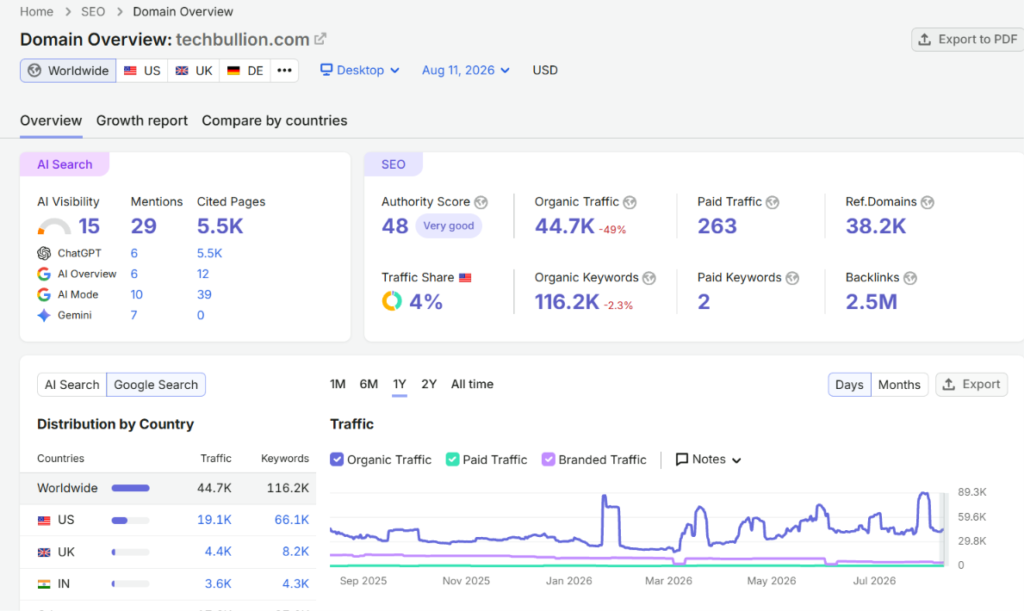Open IN traffic value 3.6K
1024x611 pixels.
click(x=218, y=584)
